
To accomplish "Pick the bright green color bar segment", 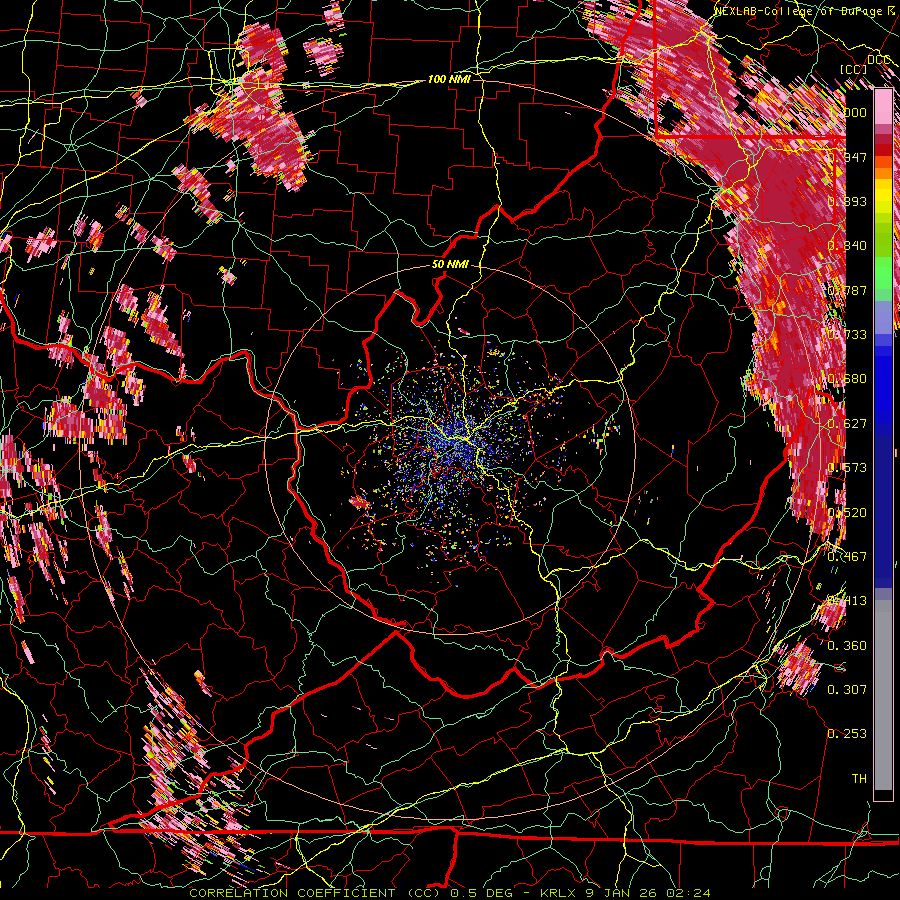I will (883, 273).
